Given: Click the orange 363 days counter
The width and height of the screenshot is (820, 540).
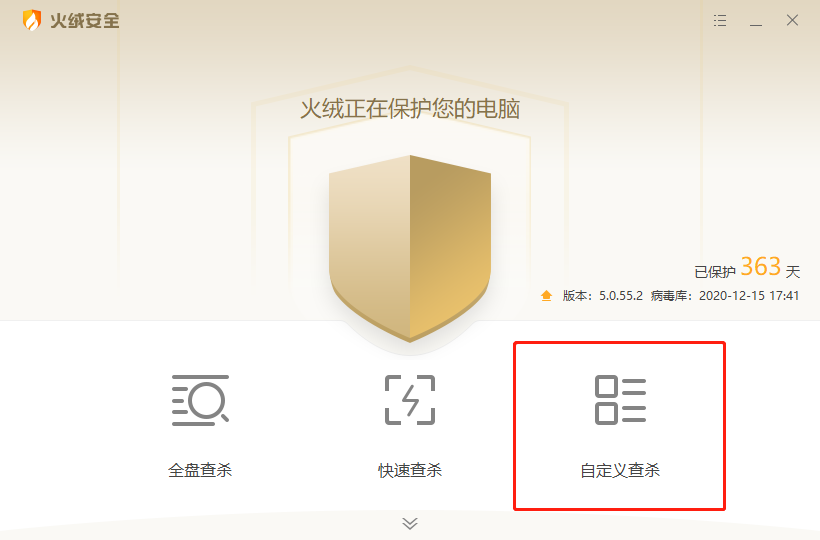Looking at the screenshot, I should 760,267.
